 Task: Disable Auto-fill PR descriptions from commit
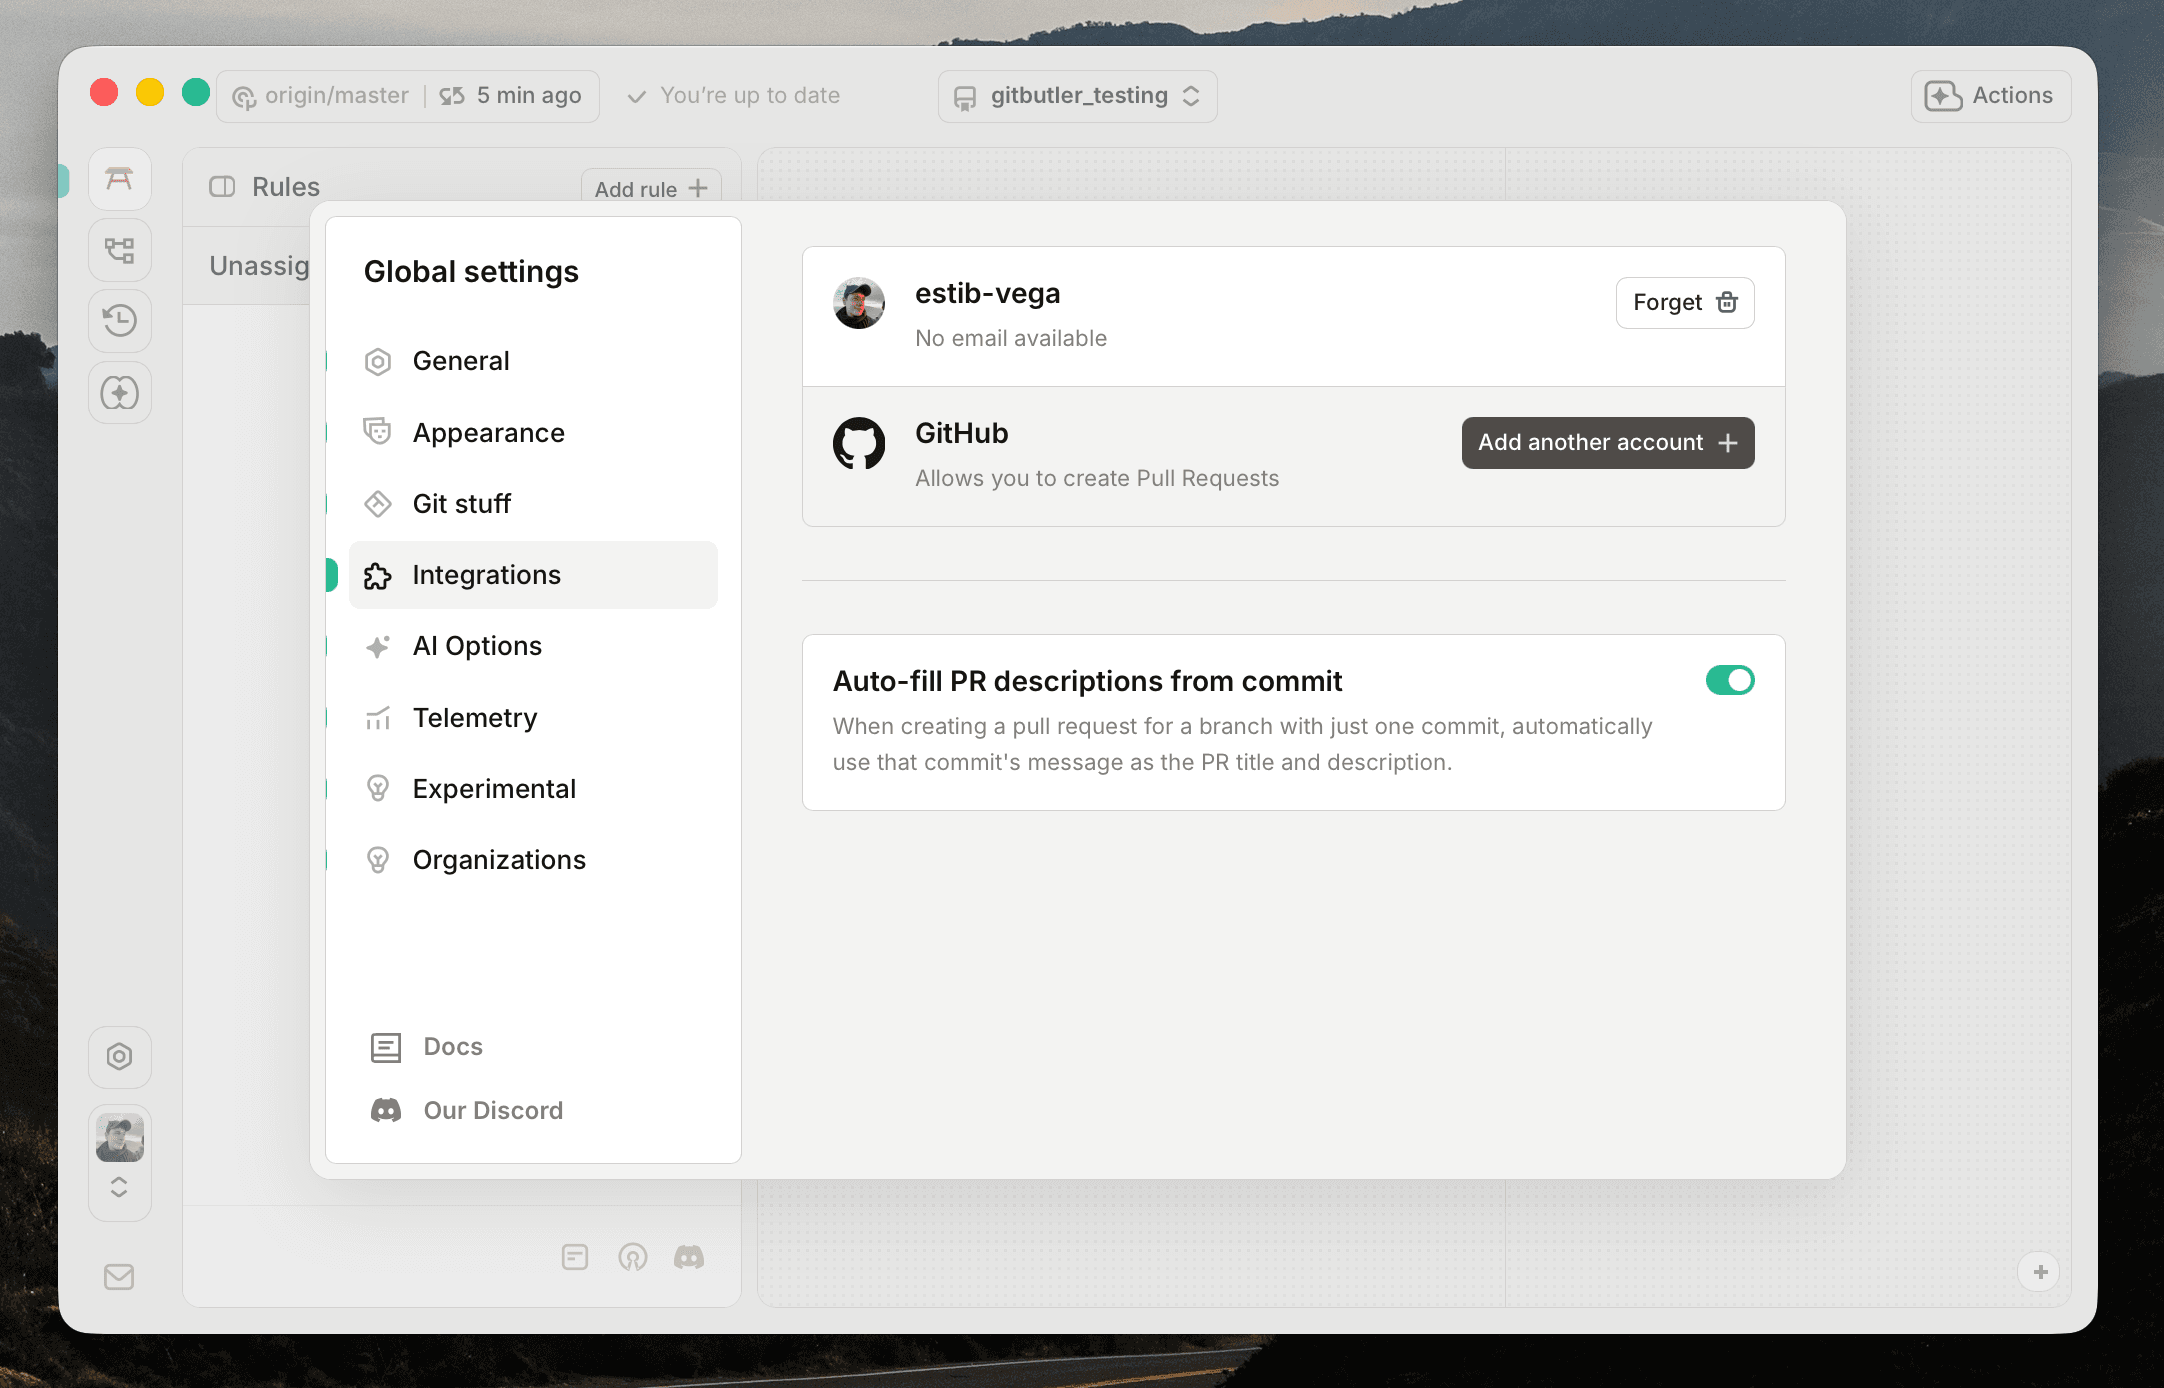pyautogui.click(x=1730, y=680)
